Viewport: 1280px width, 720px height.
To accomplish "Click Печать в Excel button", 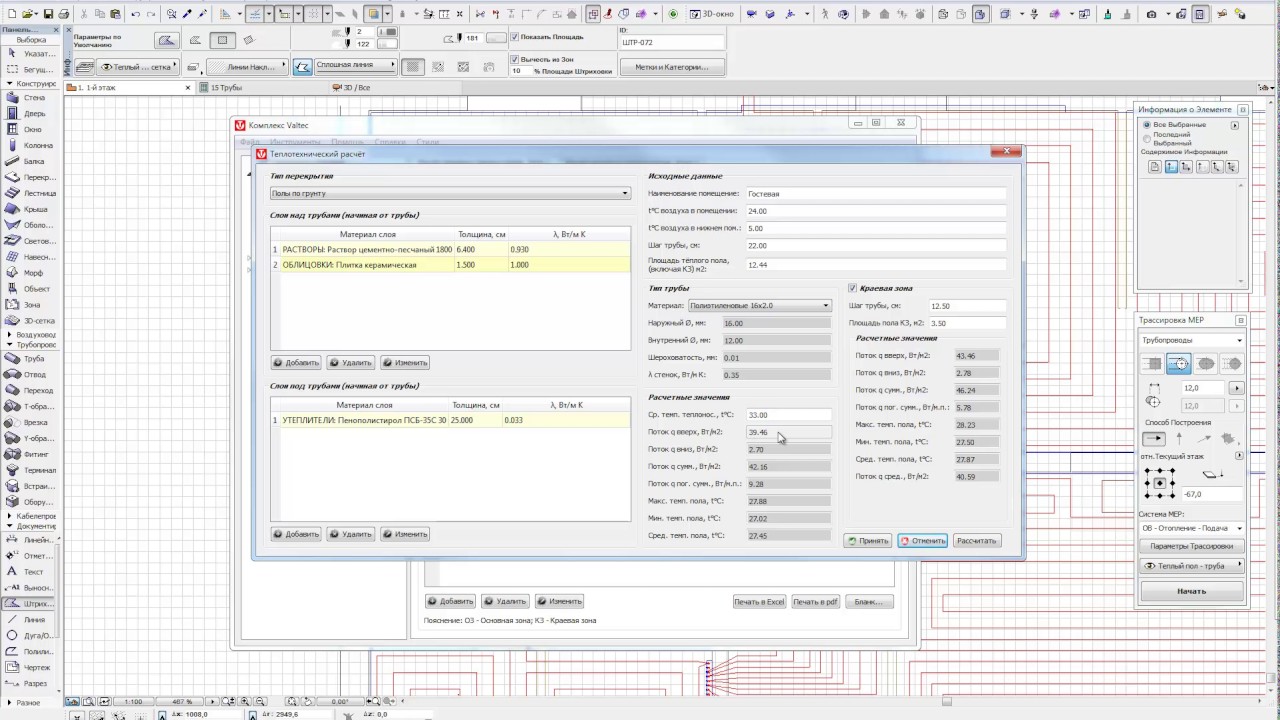I will tap(759, 602).
